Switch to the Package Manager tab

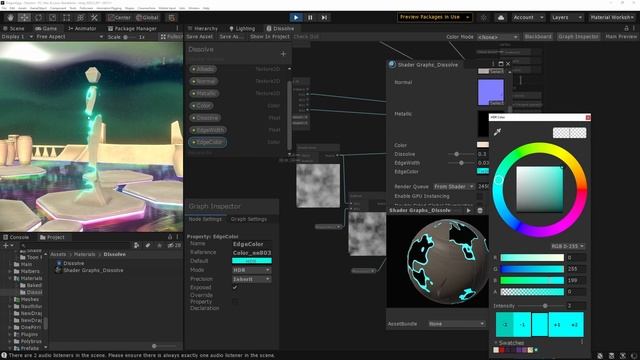tap(132, 29)
